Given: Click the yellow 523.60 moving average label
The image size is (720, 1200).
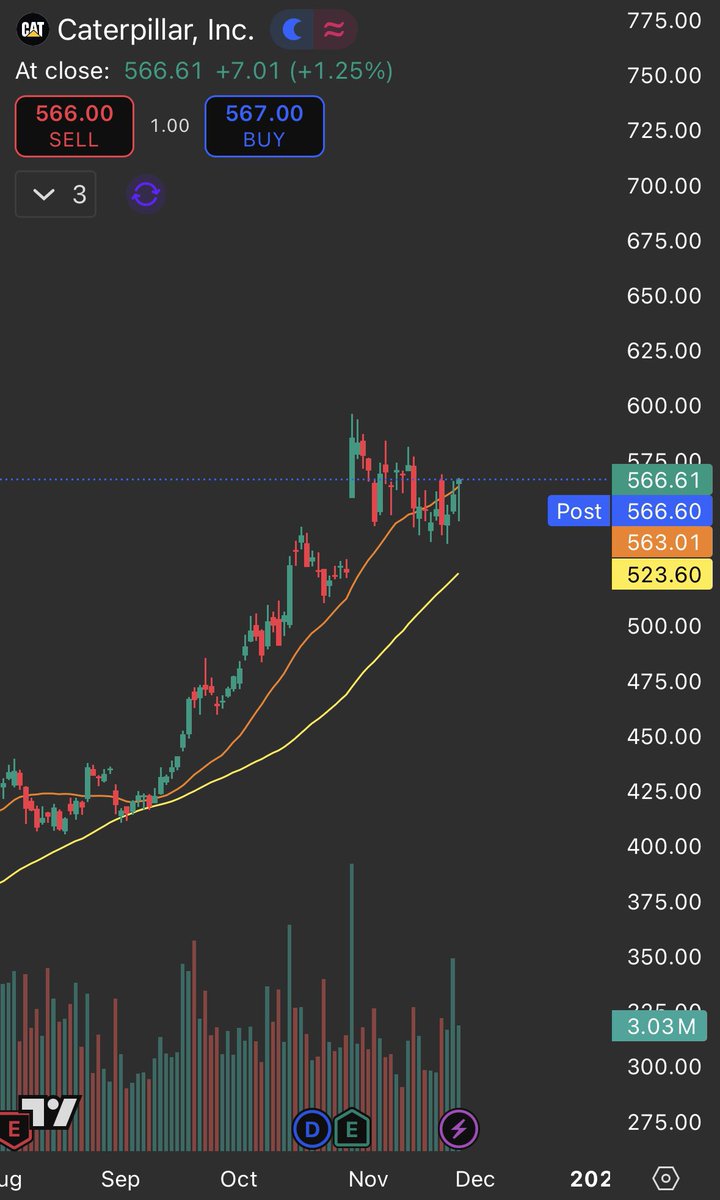Looking at the screenshot, I should pyautogui.click(x=662, y=574).
